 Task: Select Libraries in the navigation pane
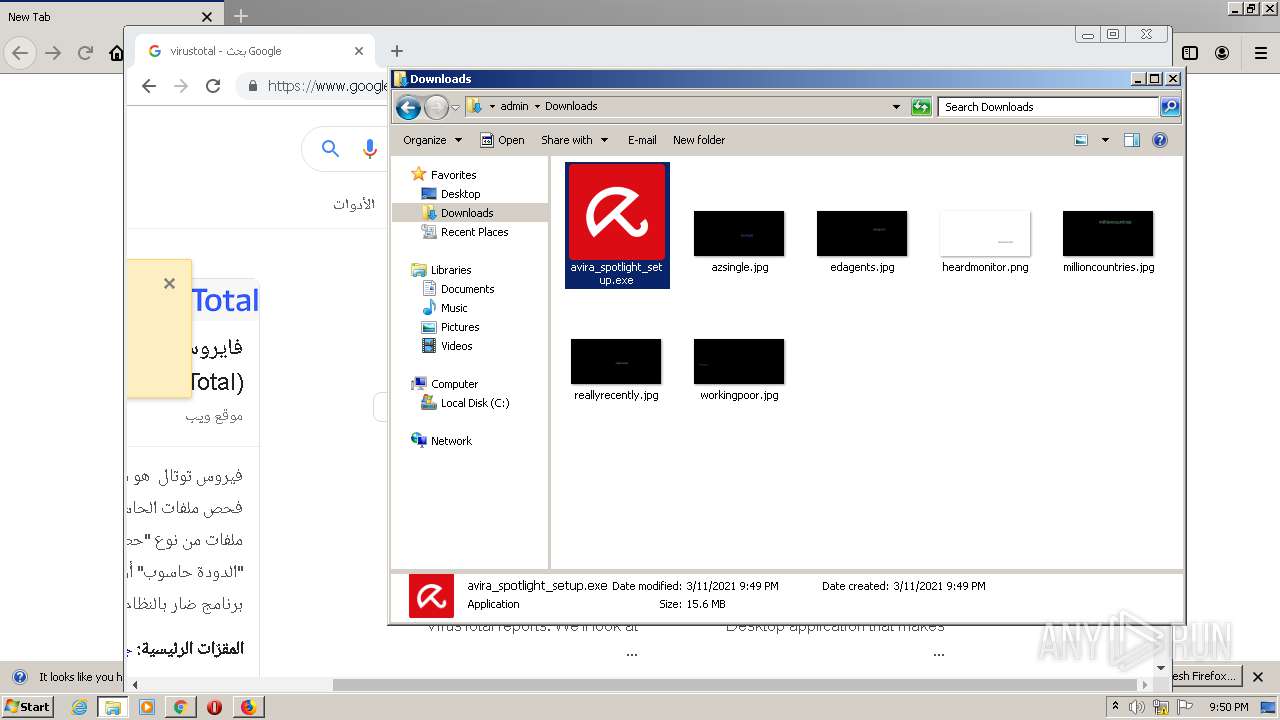(x=451, y=270)
